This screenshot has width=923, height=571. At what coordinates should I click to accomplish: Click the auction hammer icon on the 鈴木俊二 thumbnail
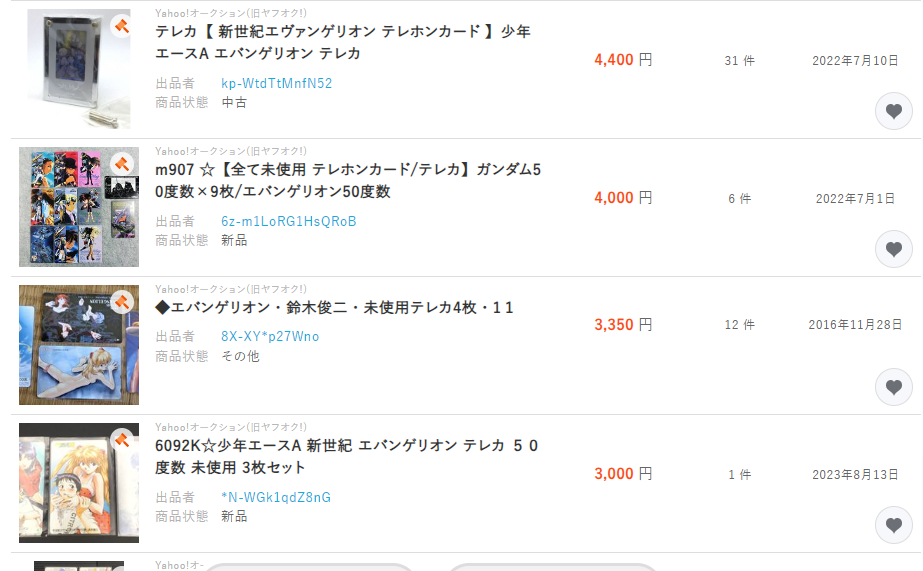point(122,302)
